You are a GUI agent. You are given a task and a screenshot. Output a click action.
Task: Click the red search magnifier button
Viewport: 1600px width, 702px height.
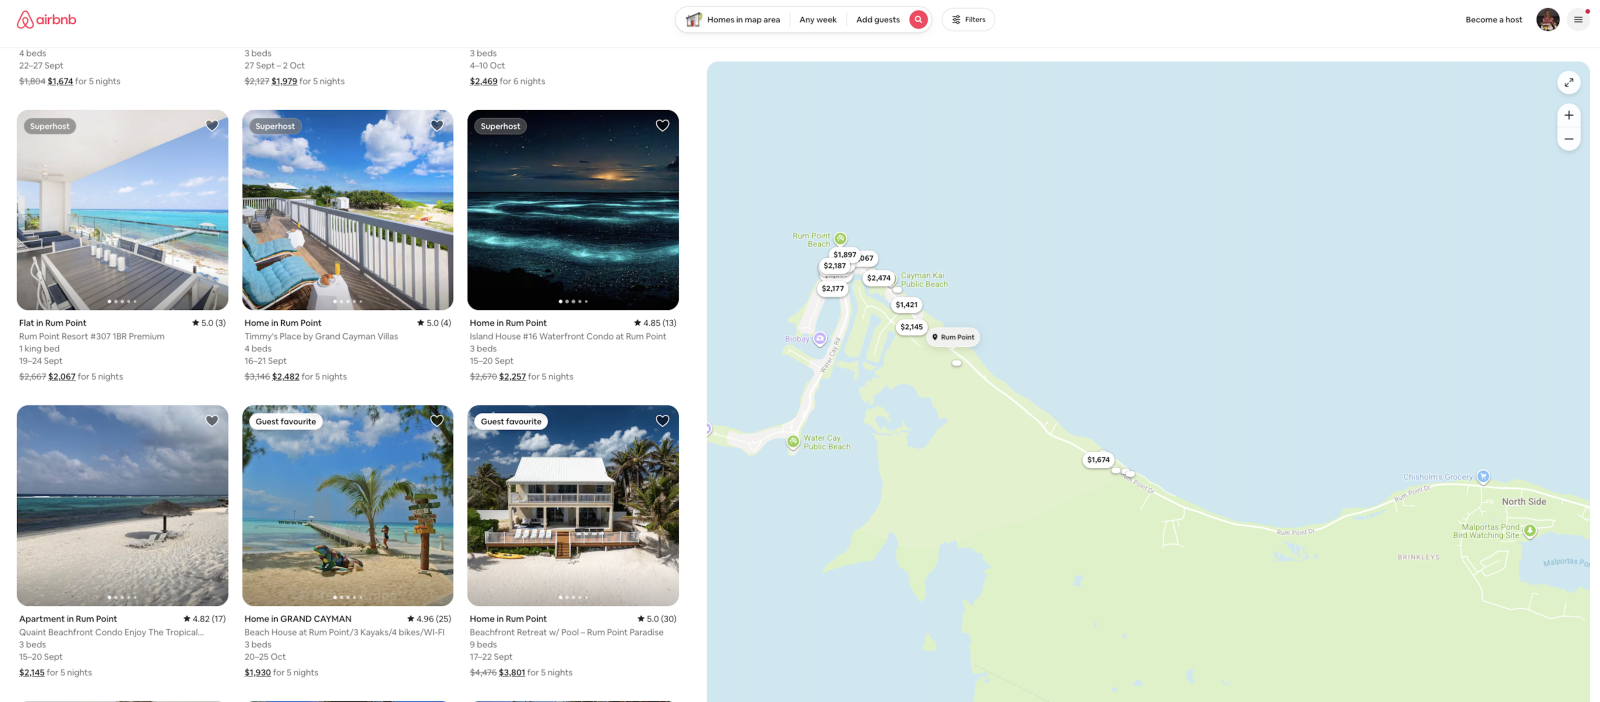[918, 19]
